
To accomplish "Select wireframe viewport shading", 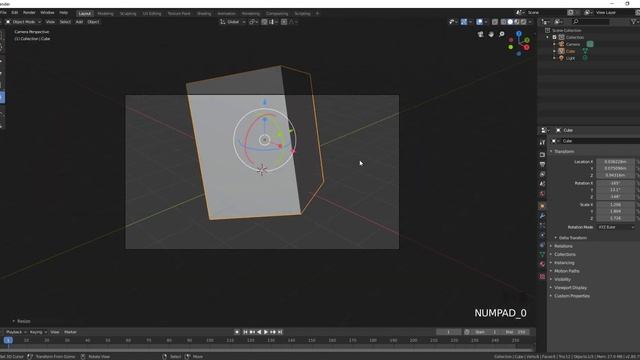I will click(x=503, y=22).
